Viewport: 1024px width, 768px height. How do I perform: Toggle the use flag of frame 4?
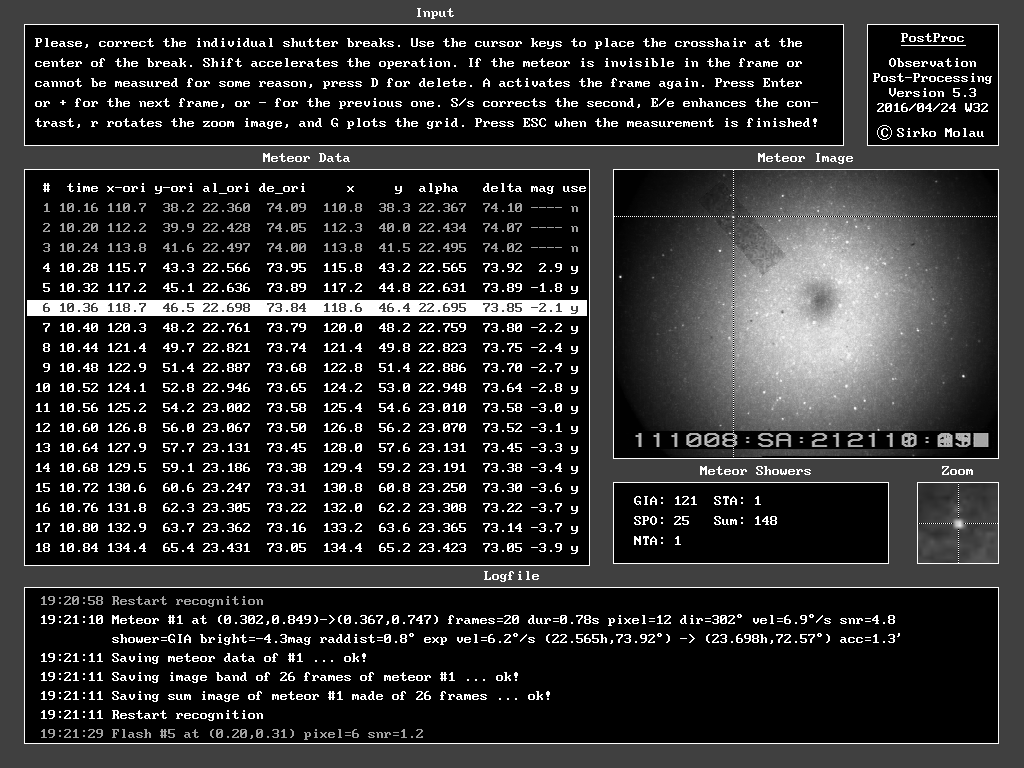(574, 268)
